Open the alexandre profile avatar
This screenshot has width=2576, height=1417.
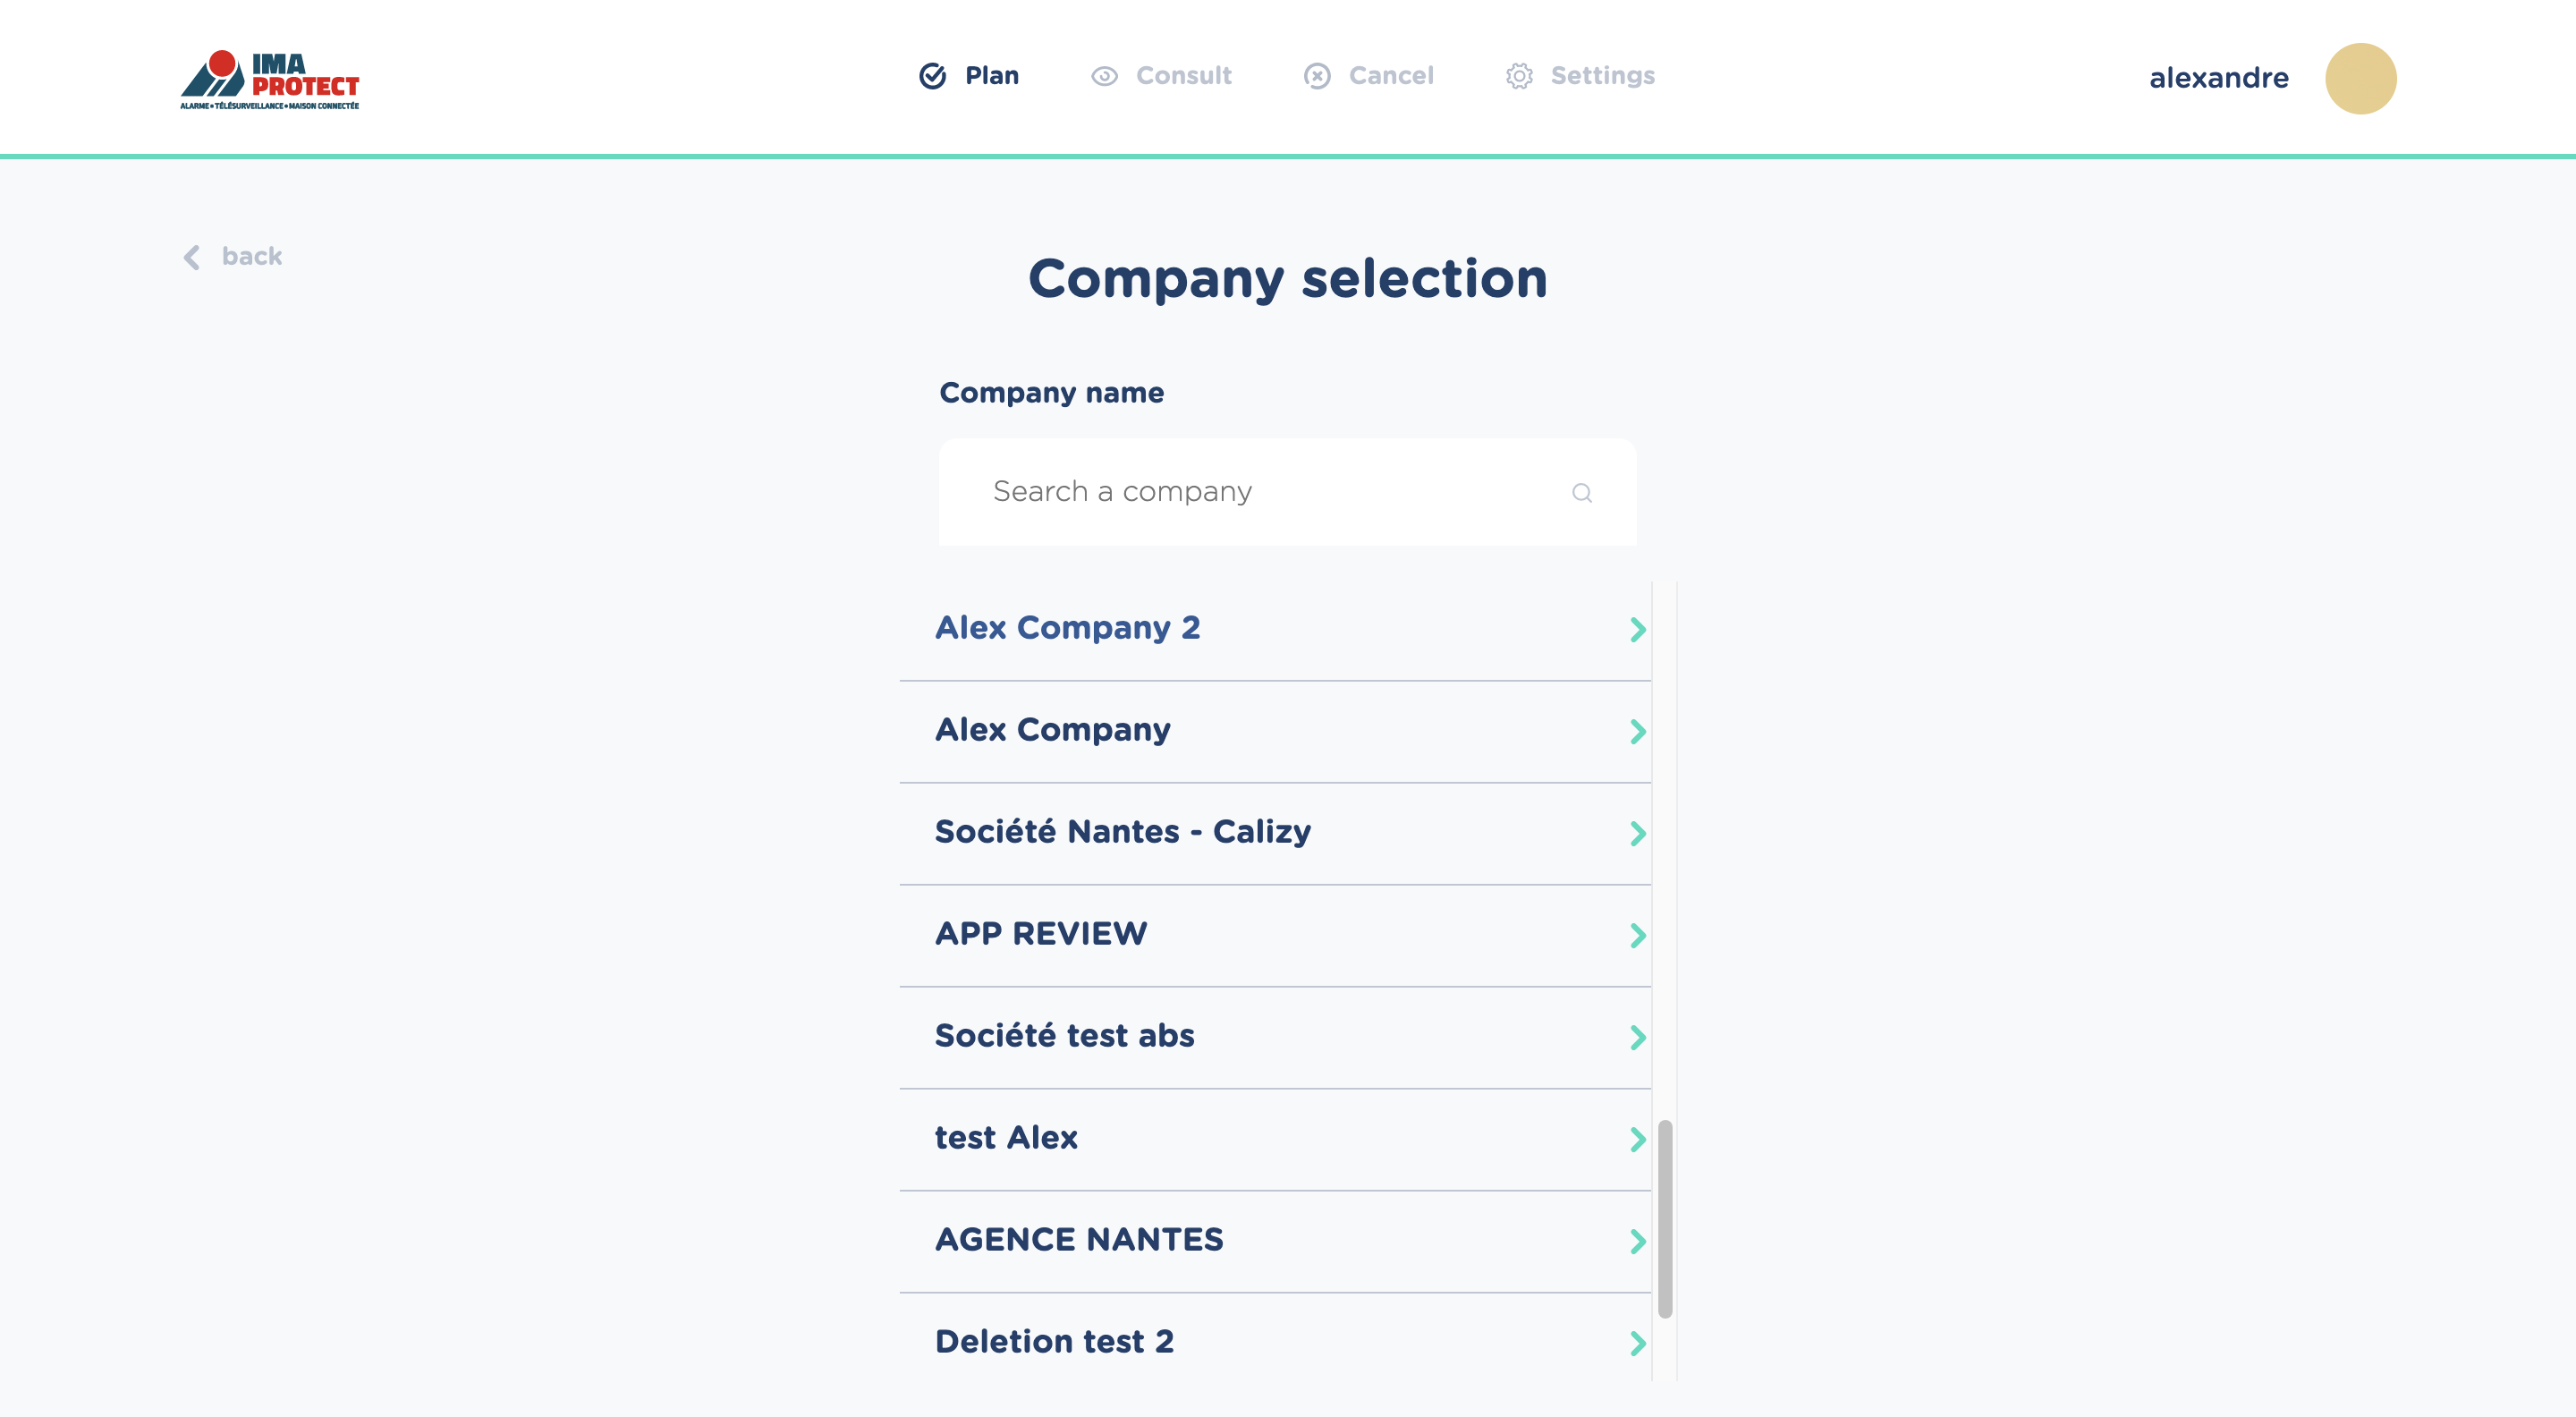[x=2361, y=77]
